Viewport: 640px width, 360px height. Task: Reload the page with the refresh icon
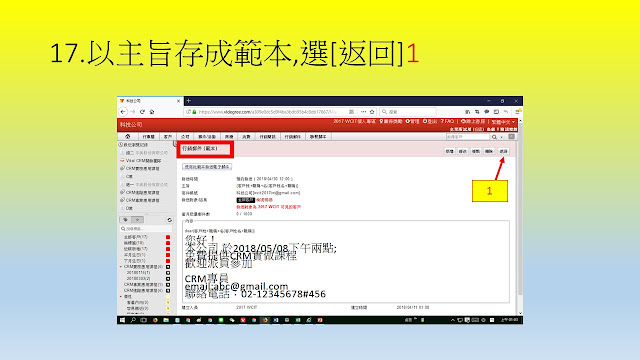[142, 111]
